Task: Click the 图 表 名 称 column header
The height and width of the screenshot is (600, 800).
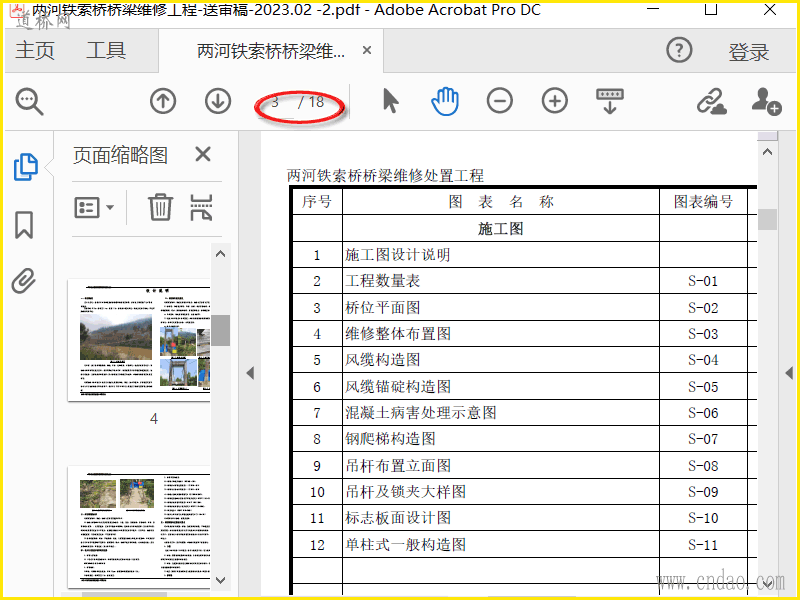Action: coord(501,202)
